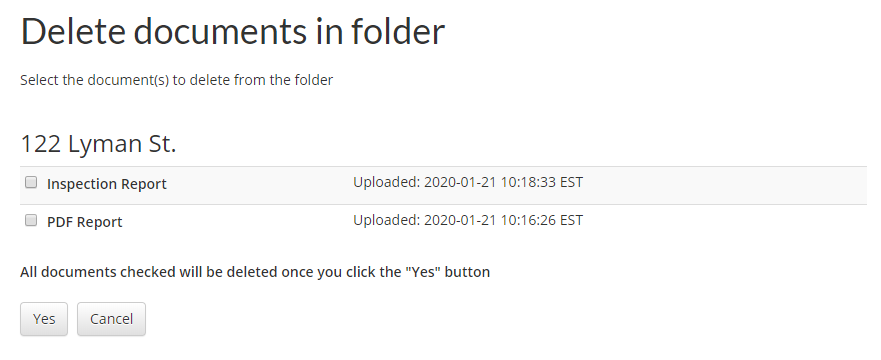
Task: Confirm deletion with the Yes button
Action: (44, 319)
